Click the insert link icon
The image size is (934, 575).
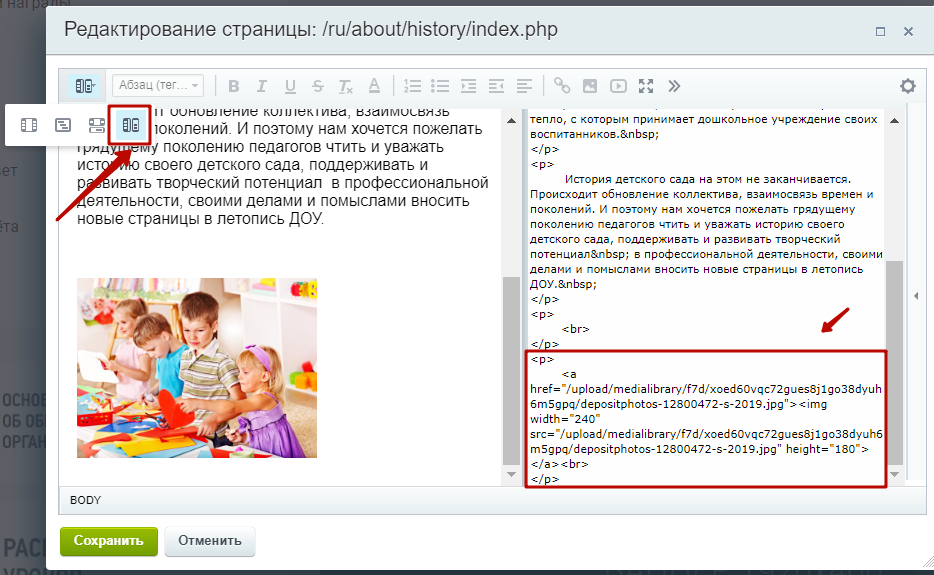(x=562, y=86)
